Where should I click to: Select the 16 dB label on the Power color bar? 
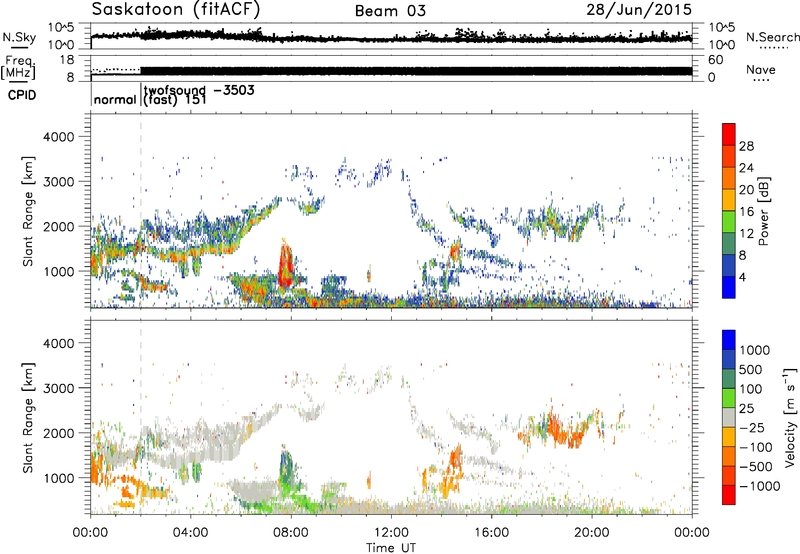coord(746,211)
